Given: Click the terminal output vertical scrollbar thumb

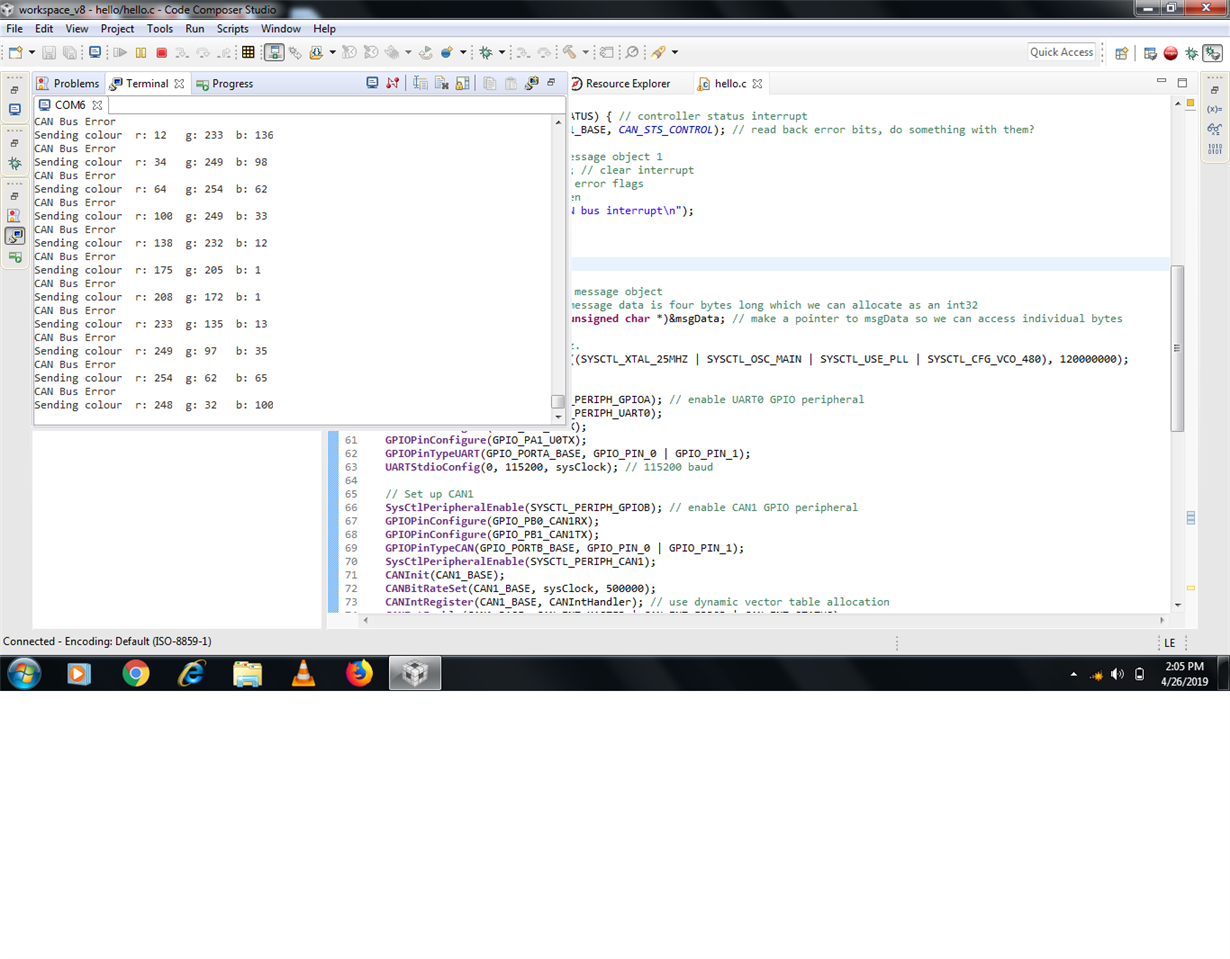Looking at the screenshot, I should [558, 401].
